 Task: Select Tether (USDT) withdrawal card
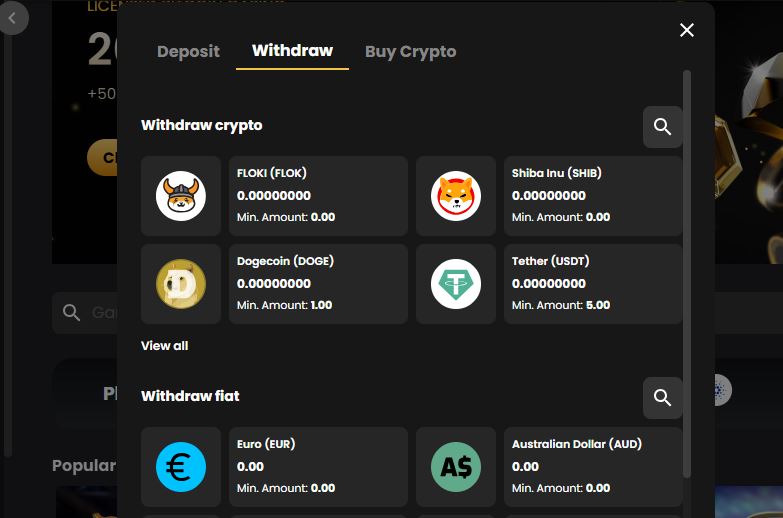(593, 284)
